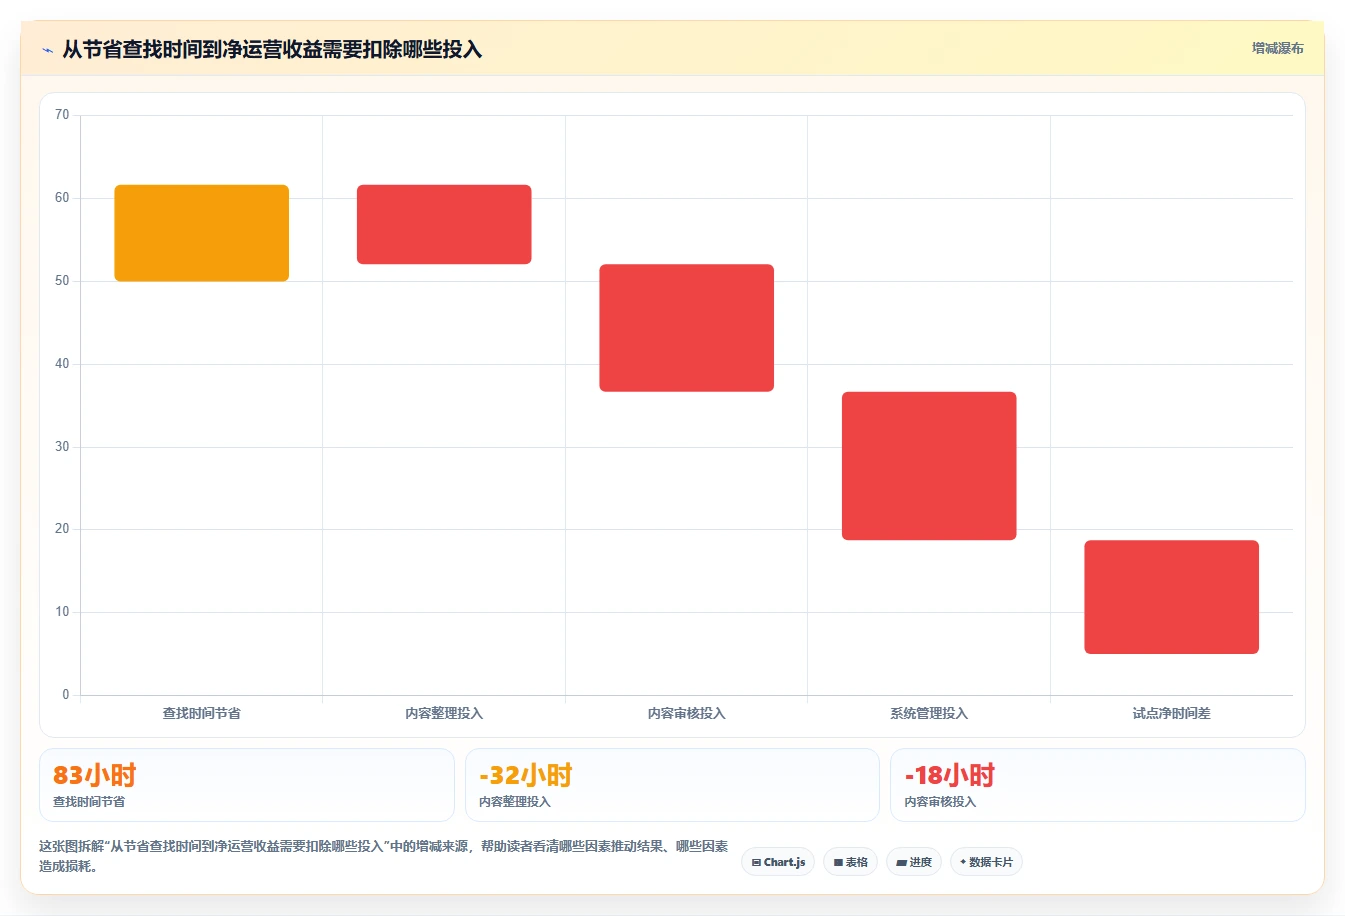The height and width of the screenshot is (916, 1345).
Task: Click the y-axis value 30
Action: tap(62, 447)
